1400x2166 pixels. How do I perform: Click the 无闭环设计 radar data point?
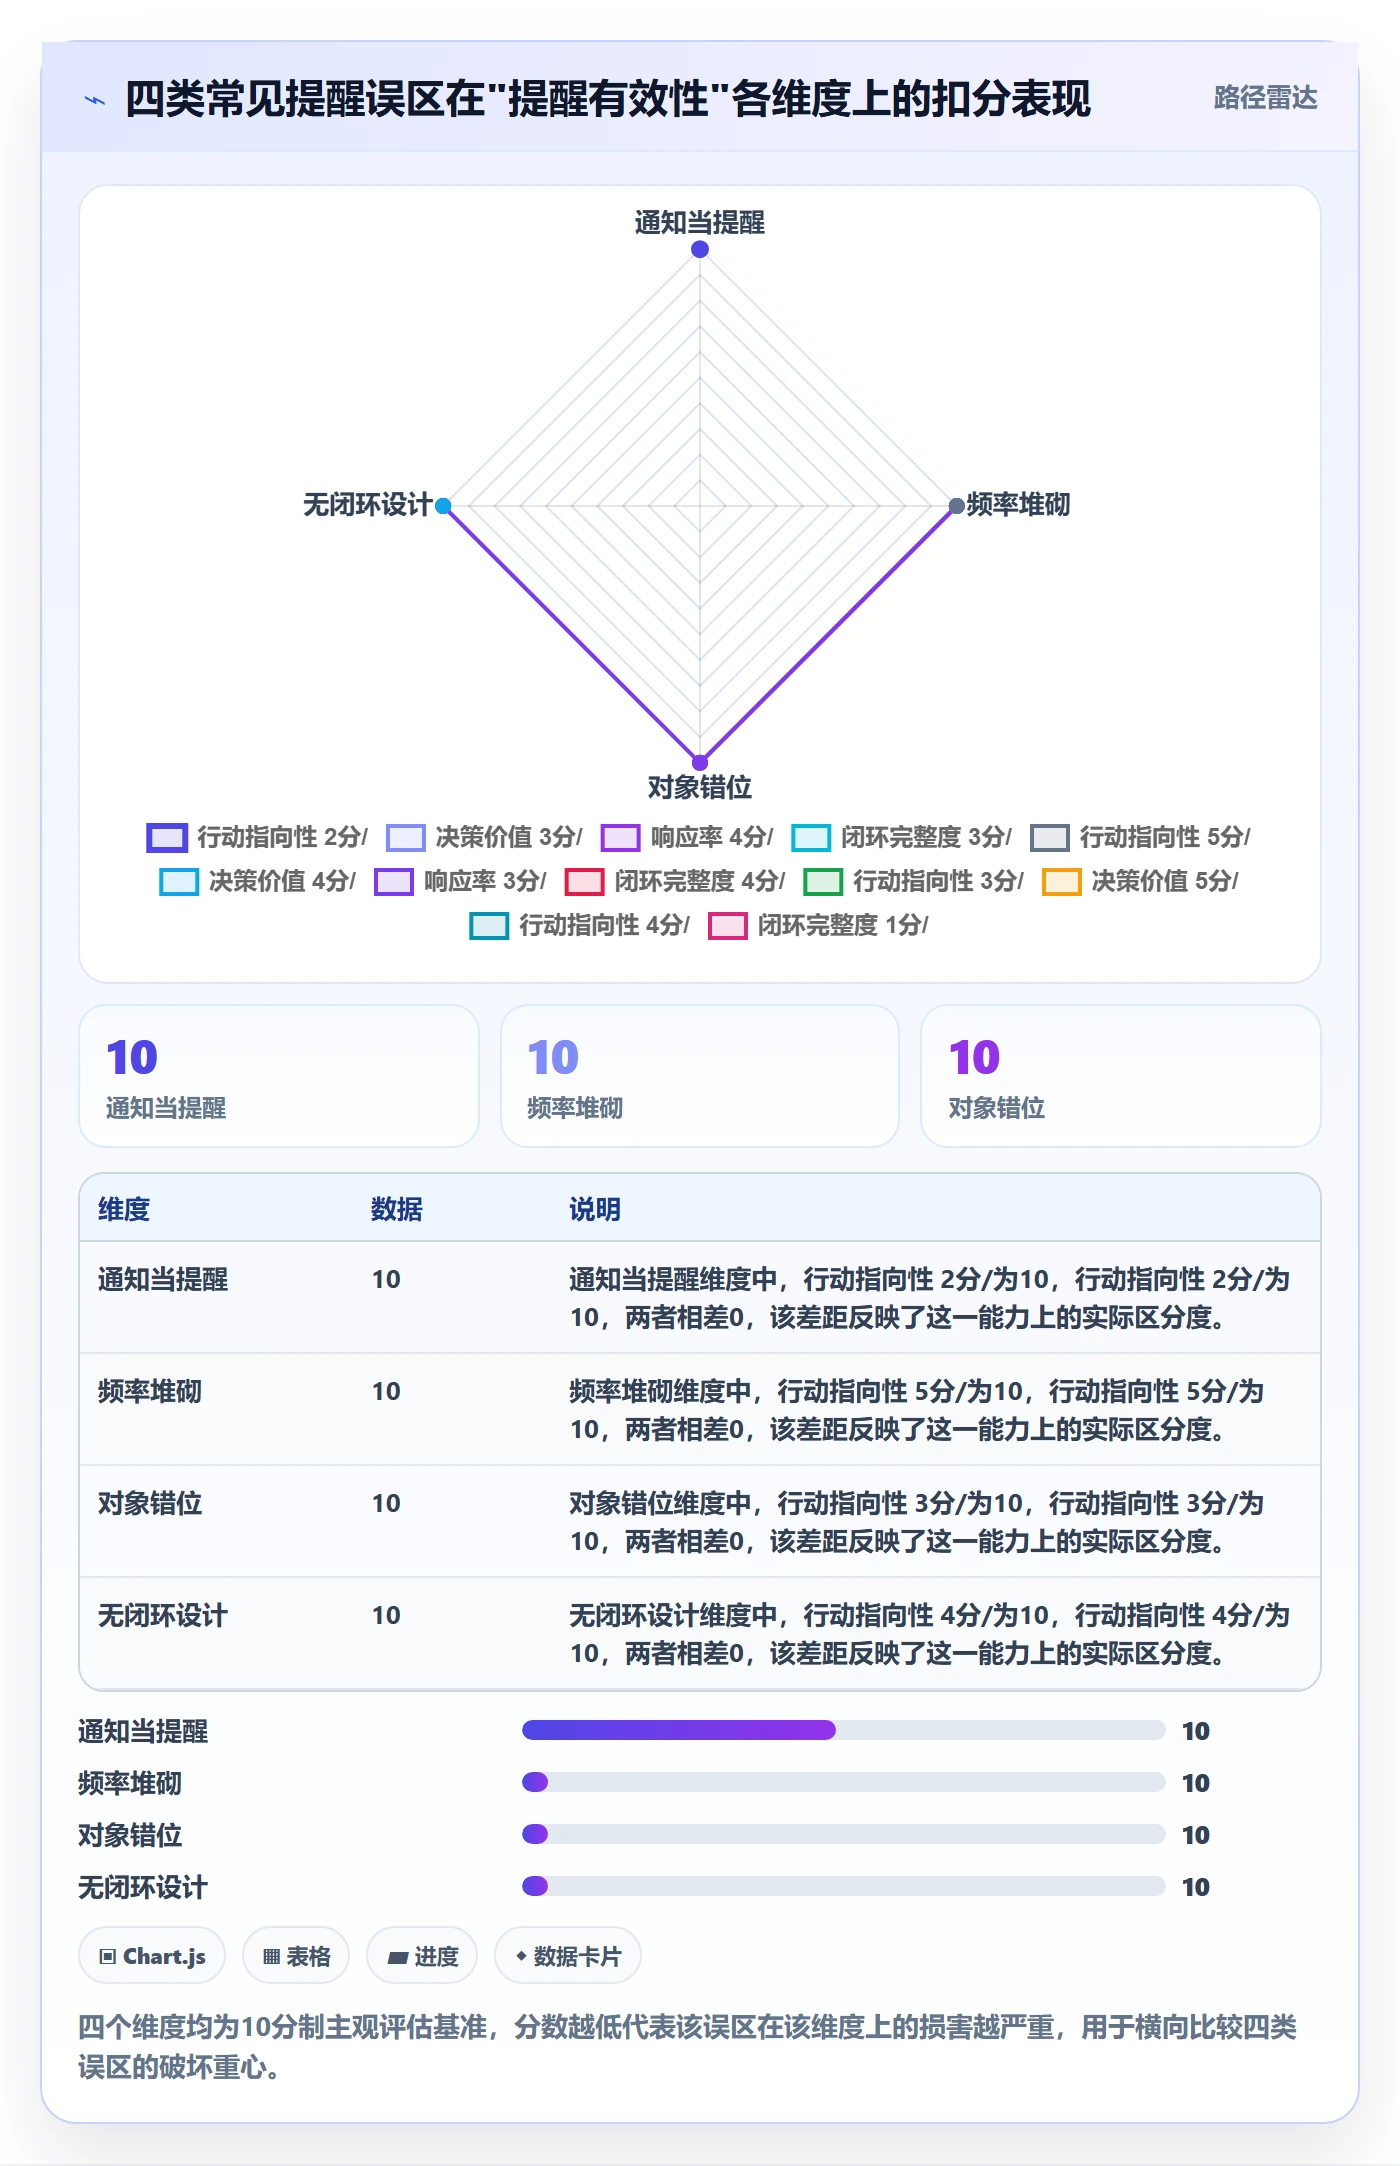pyautogui.click(x=443, y=506)
